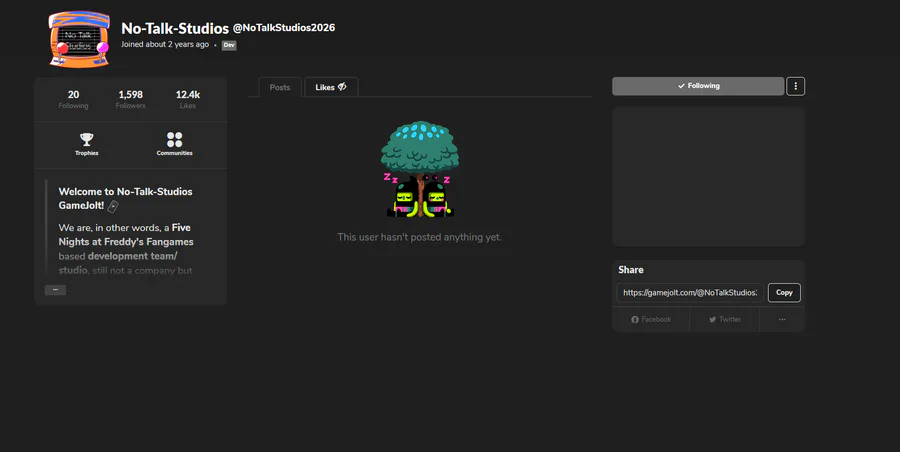Toggle the Following button

[x=698, y=86]
